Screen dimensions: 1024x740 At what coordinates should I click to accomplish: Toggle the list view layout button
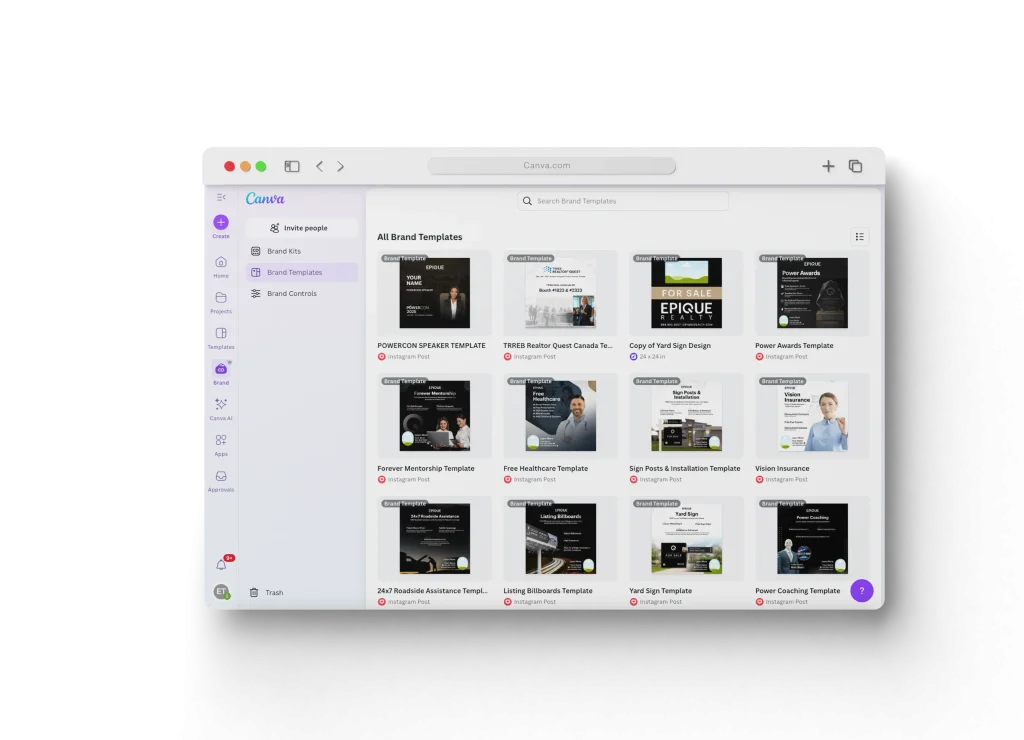(859, 237)
